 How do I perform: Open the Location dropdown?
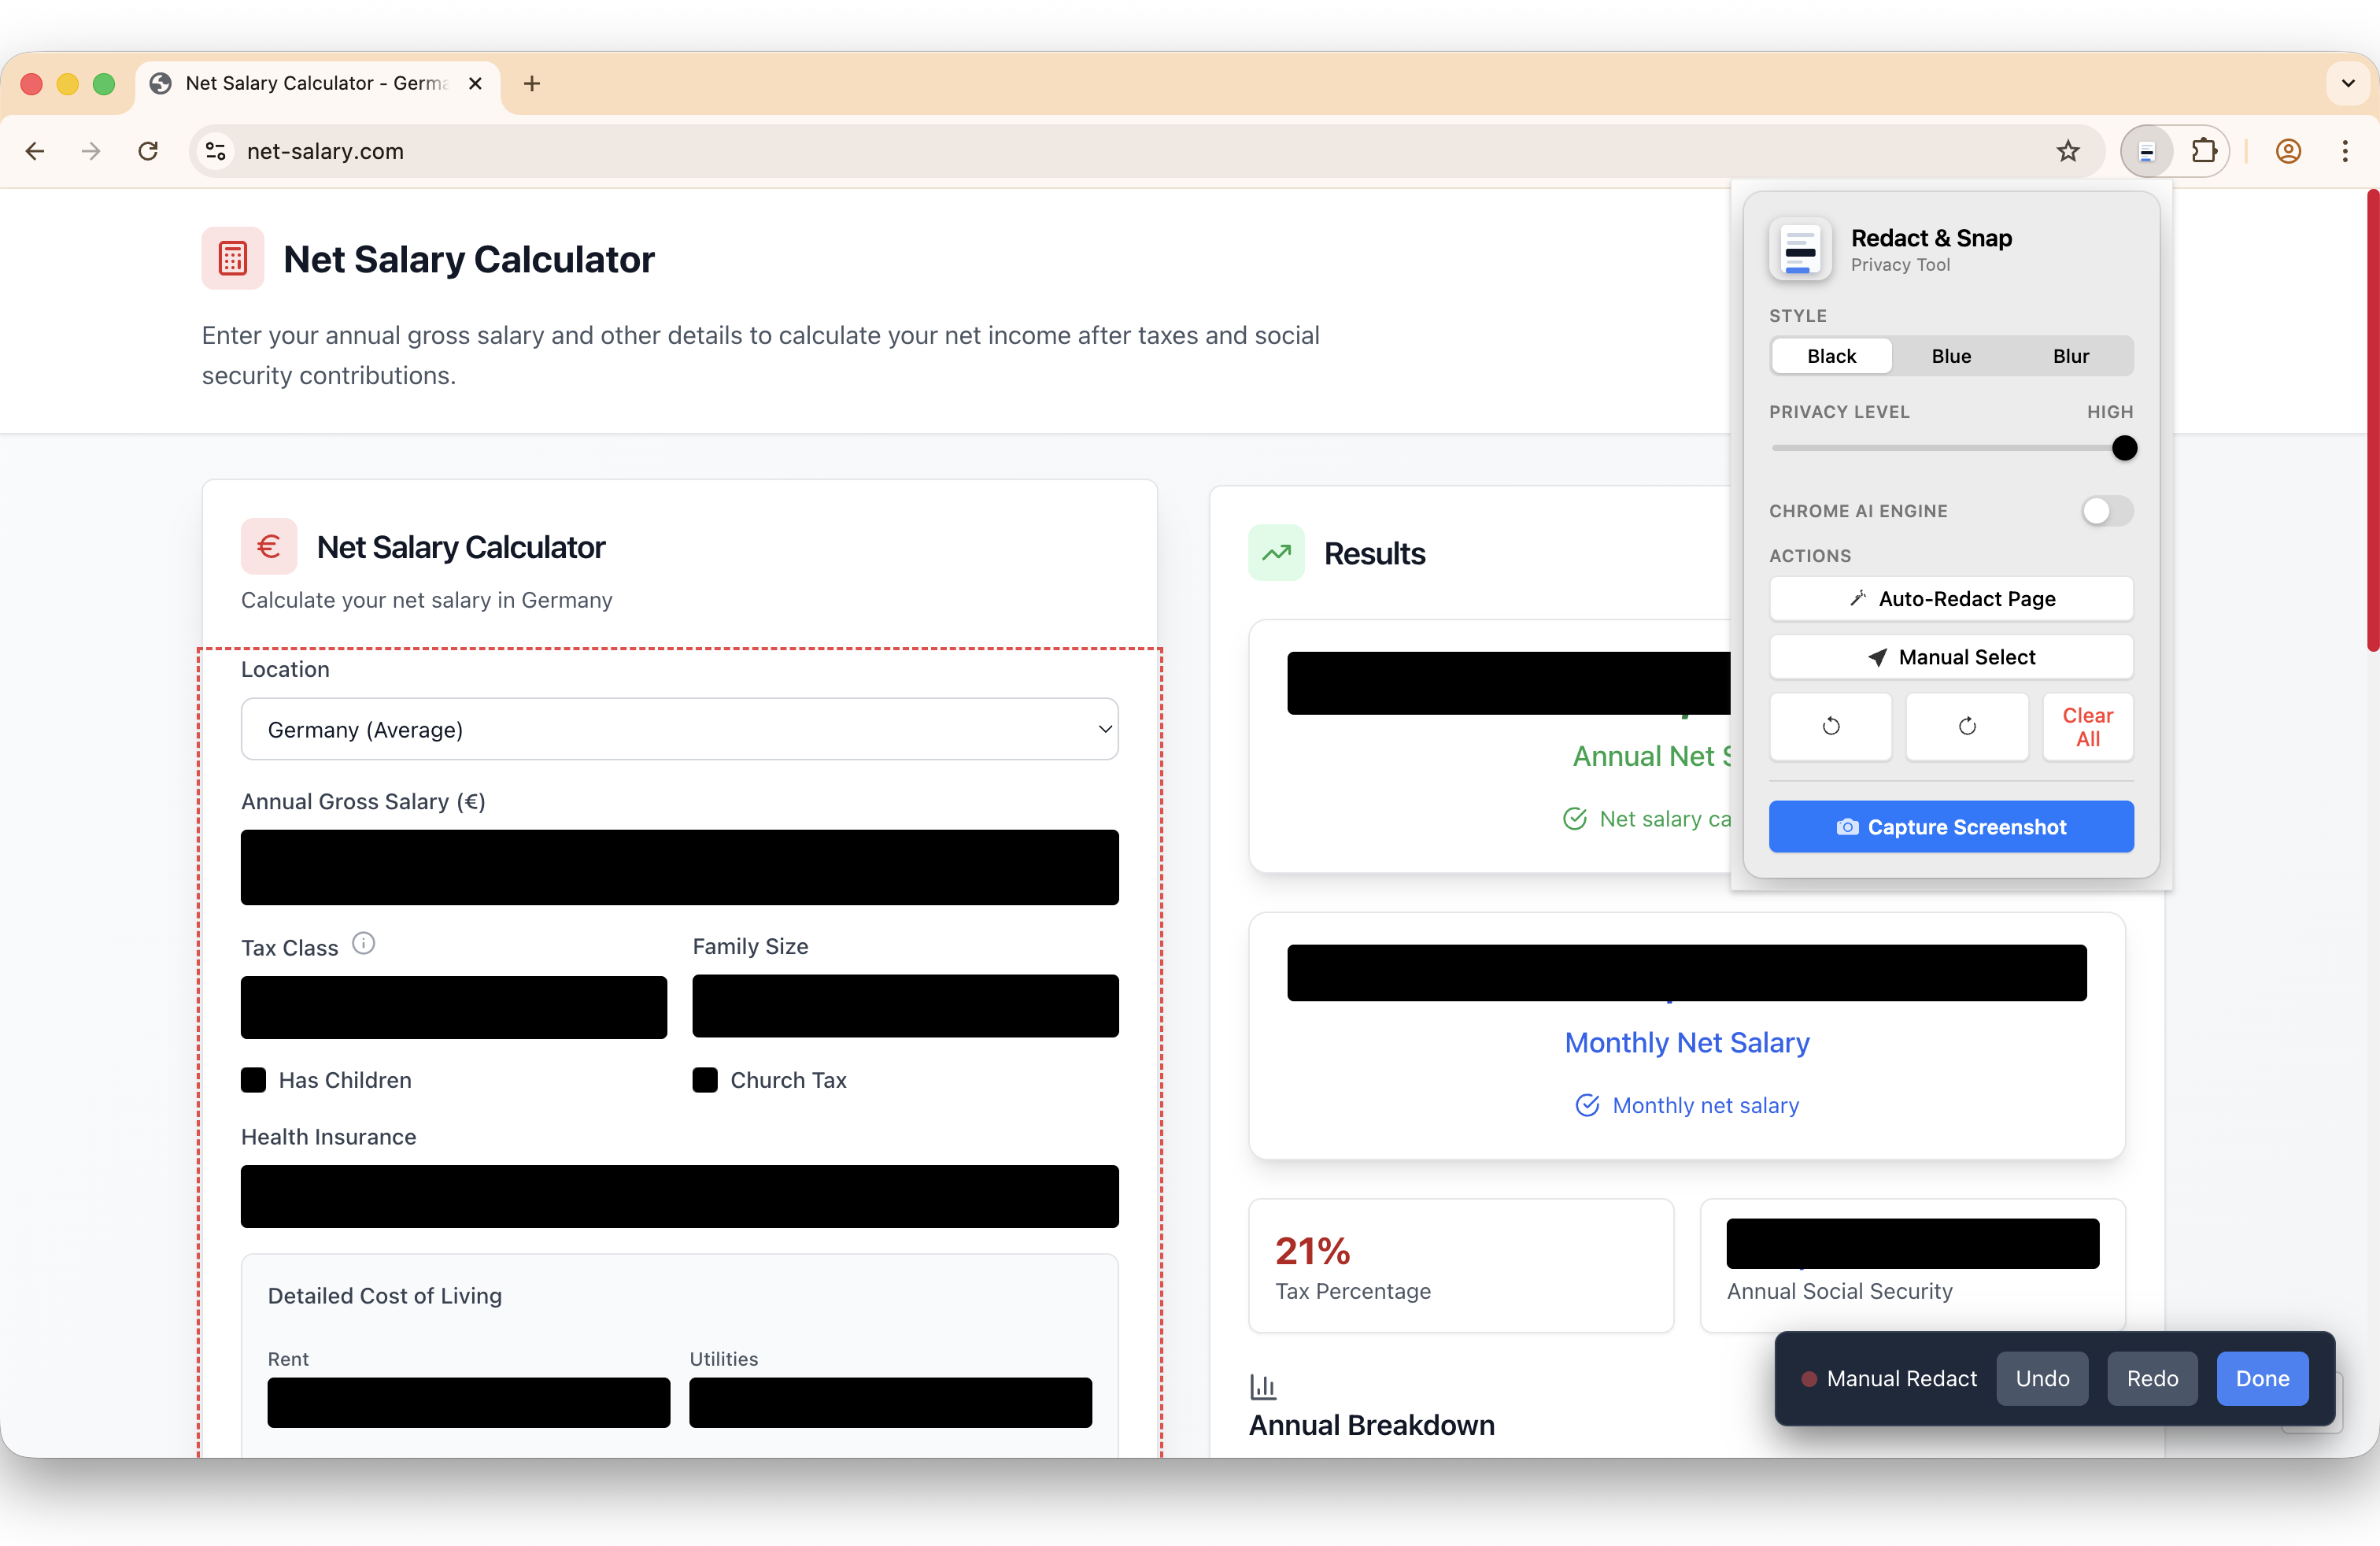tap(679, 729)
